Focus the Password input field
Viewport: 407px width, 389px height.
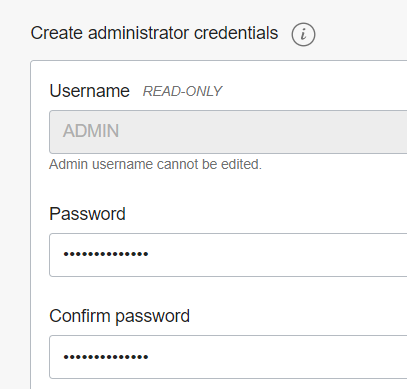(228, 255)
